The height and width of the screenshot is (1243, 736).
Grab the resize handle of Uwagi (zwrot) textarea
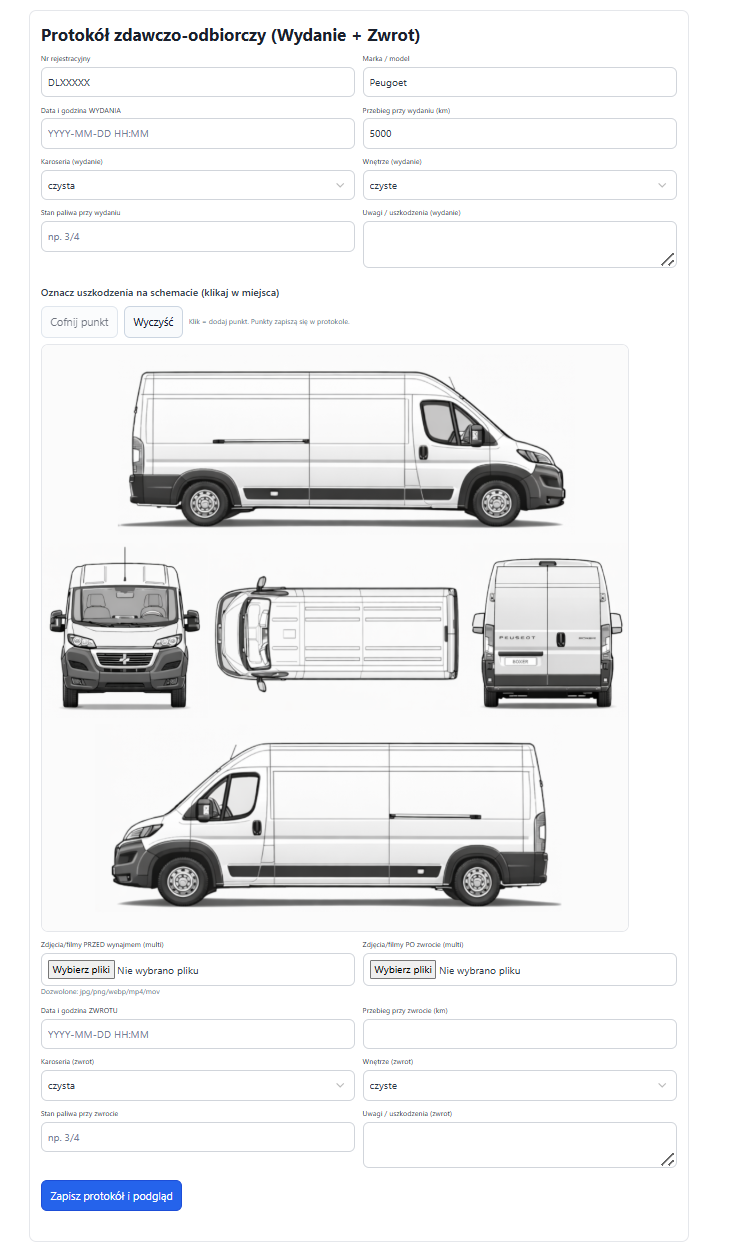point(668,1159)
